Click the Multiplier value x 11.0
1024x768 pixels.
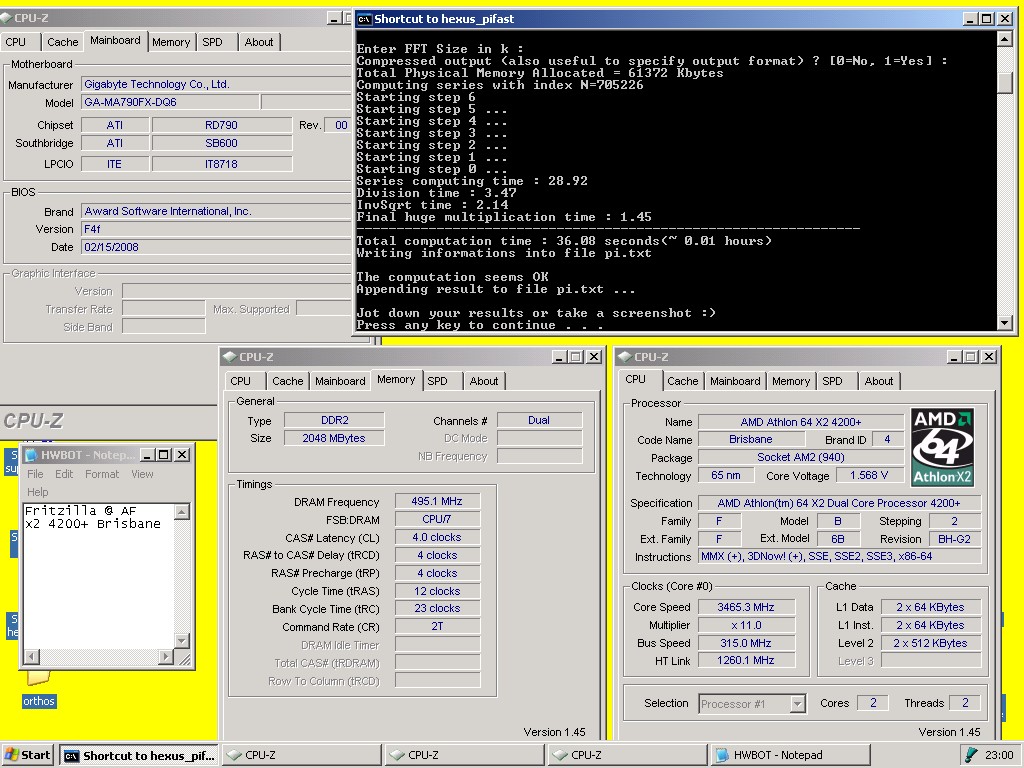(x=746, y=625)
